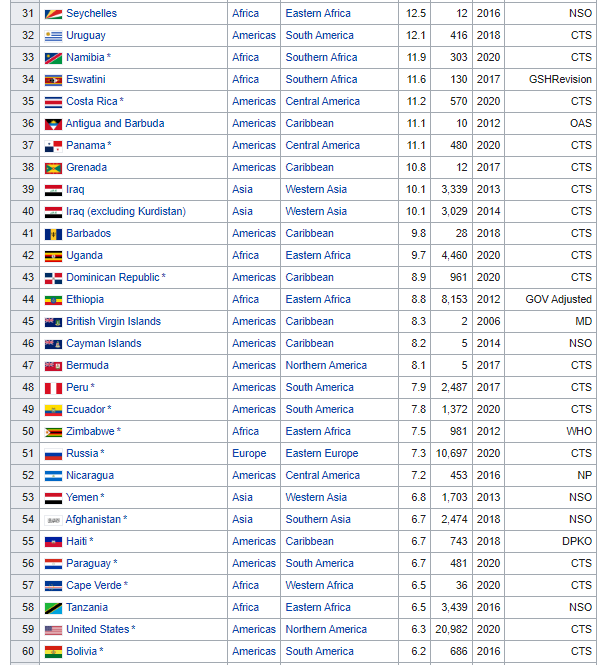602x665 pixels.
Task: Click Americas link in Barbados row
Action: pos(254,233)
